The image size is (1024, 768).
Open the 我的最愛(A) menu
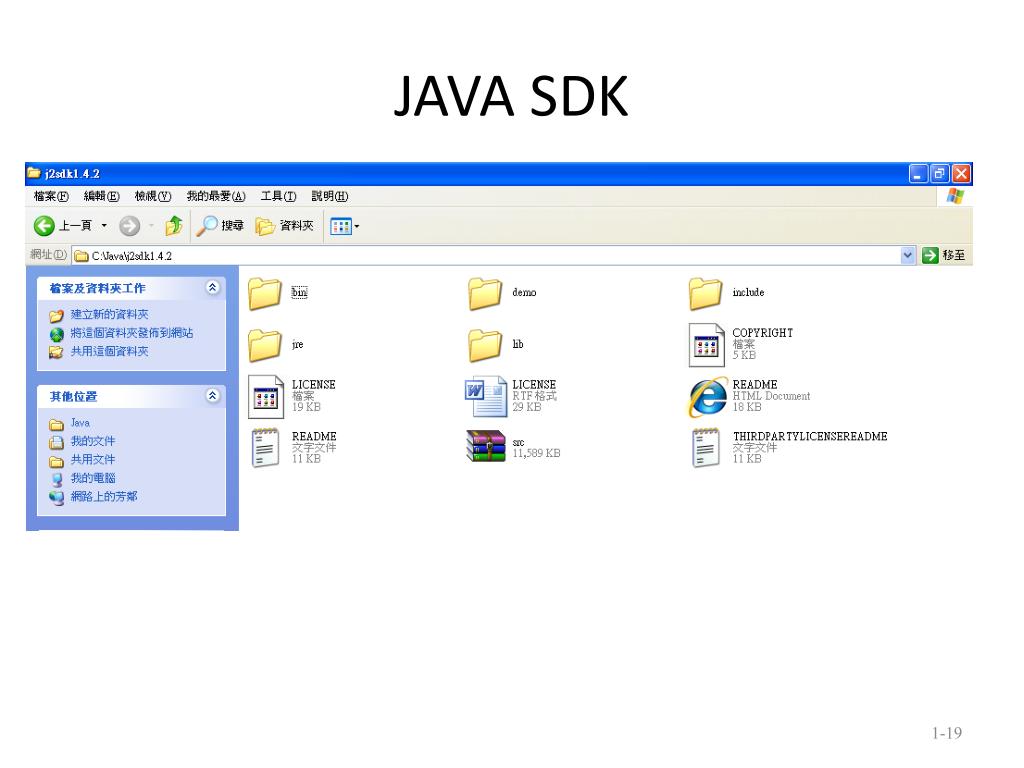coord(216,196)
